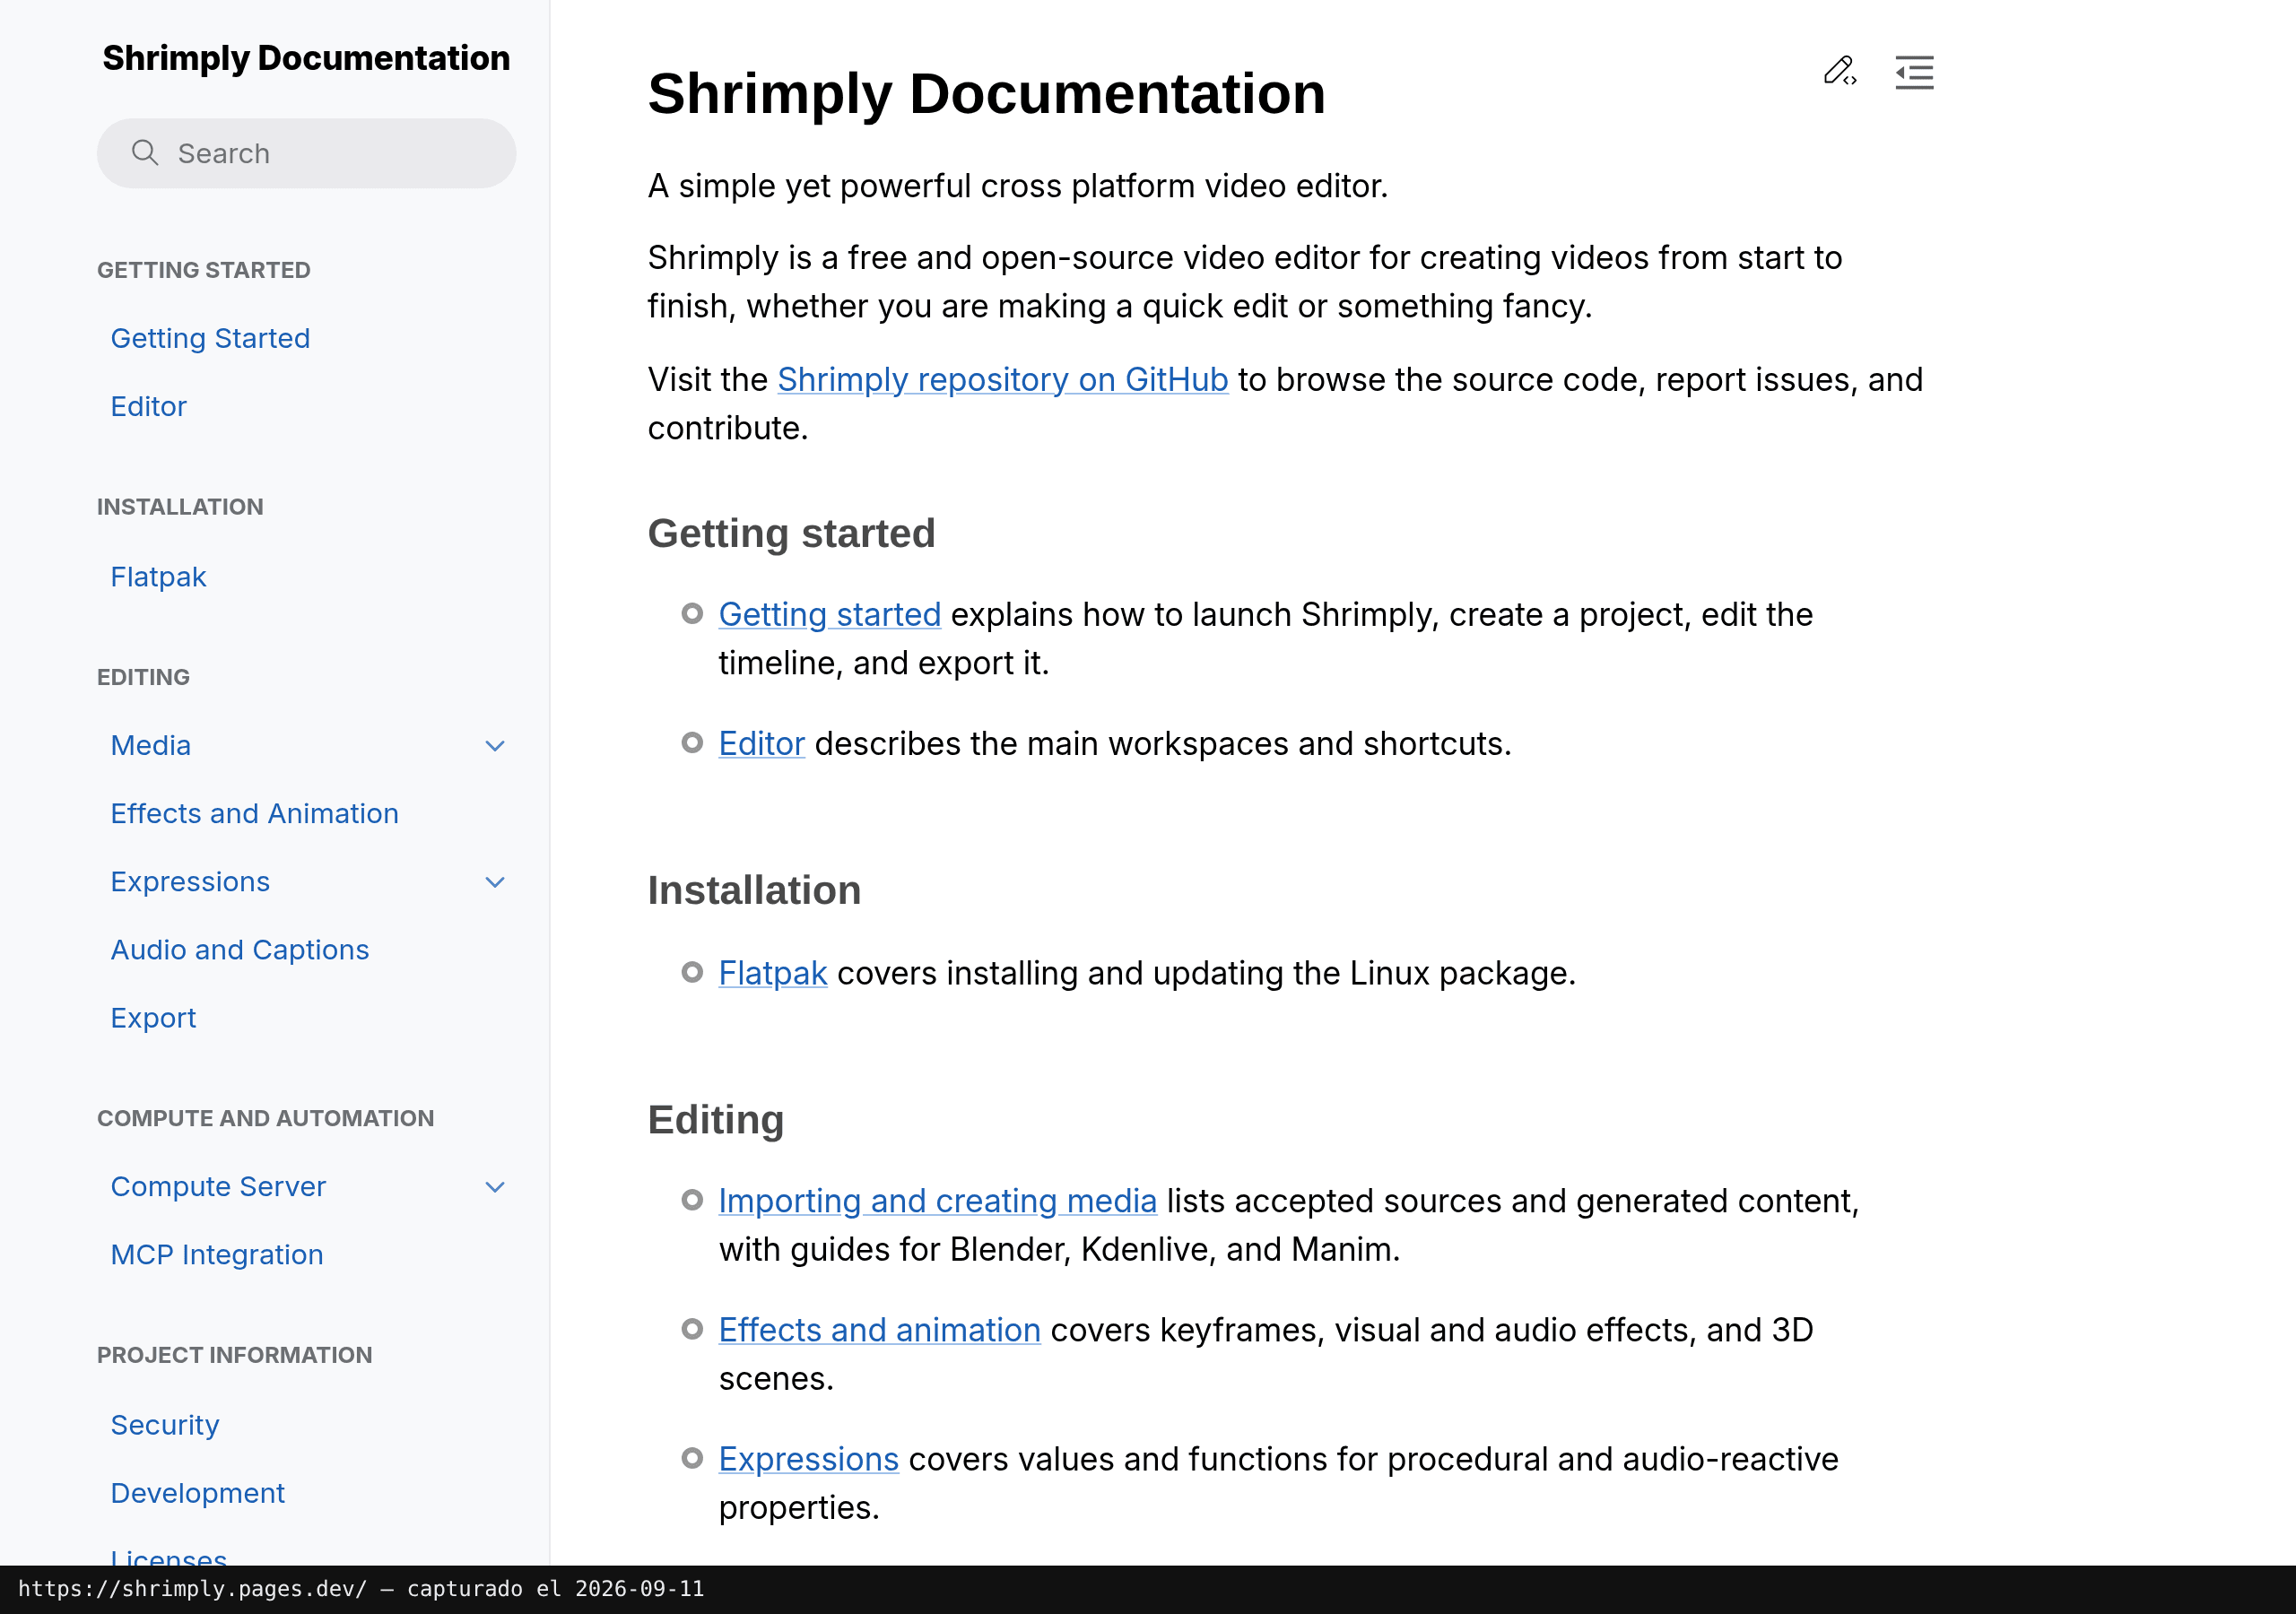
Task: Click the edit page pencil icon
Action: tap(1840, 71)
